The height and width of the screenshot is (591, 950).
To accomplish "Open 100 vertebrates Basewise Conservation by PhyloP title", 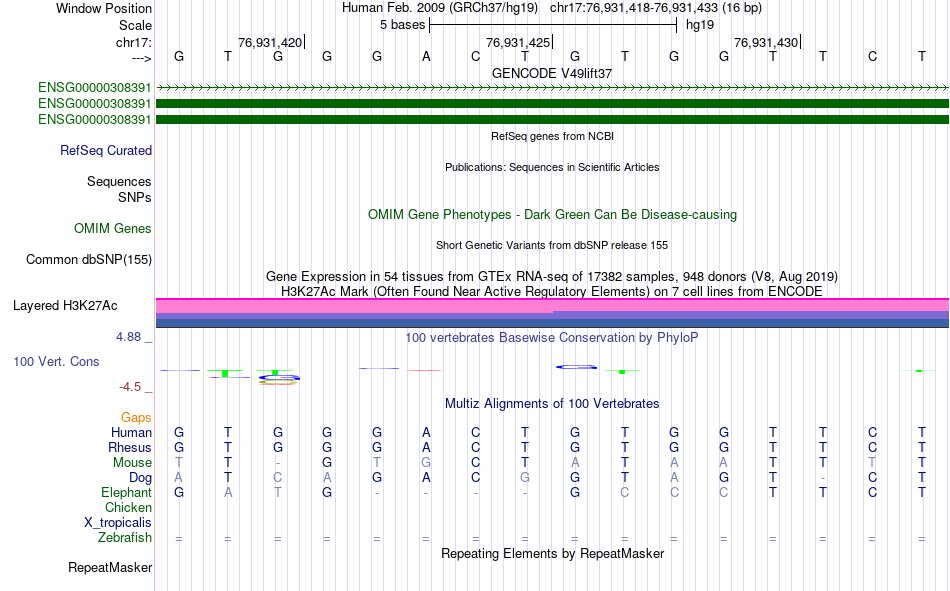I will pyautogui.click(x=552, y=338).
